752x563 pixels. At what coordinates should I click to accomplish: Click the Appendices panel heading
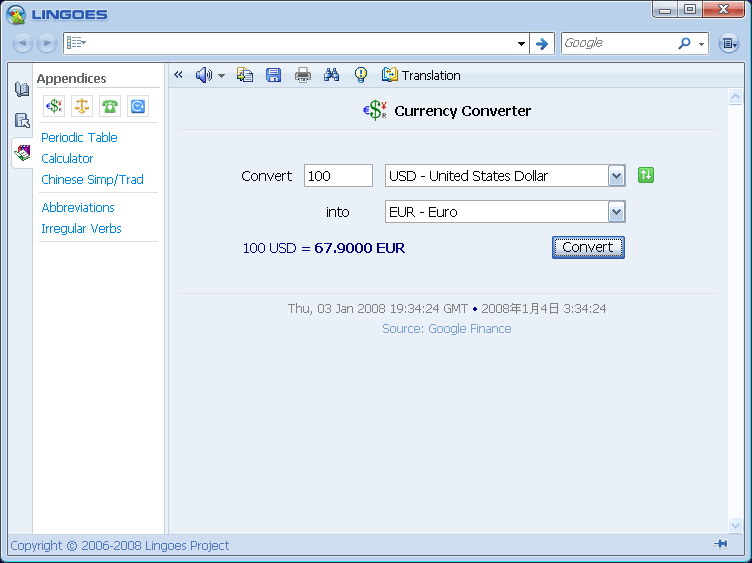(x=71, y=79)
